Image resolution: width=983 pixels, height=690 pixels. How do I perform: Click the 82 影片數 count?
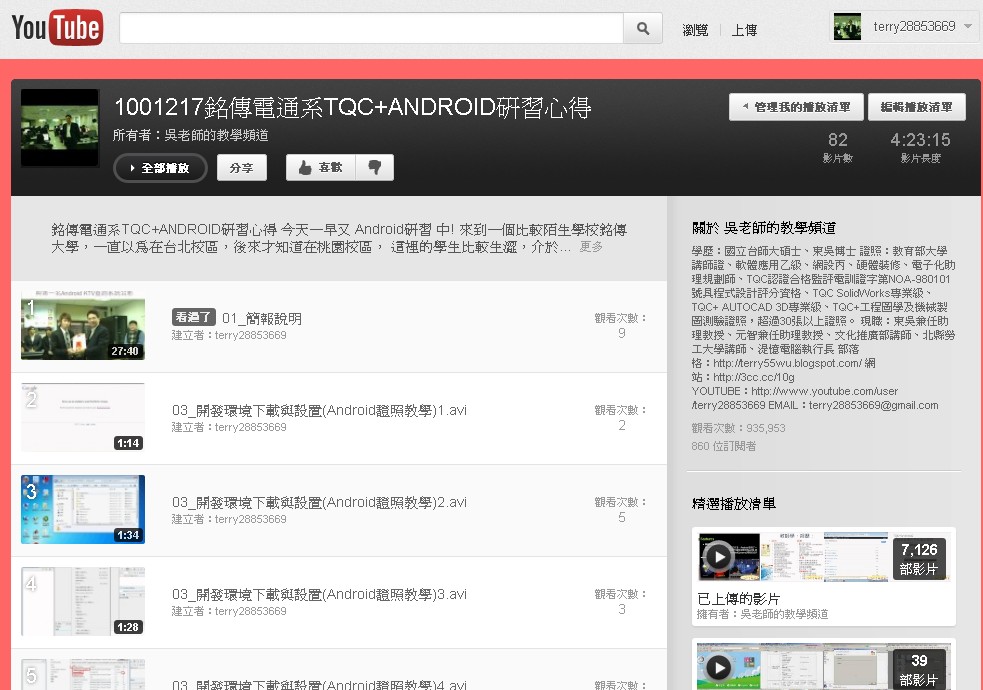click(x=838, y=147)
